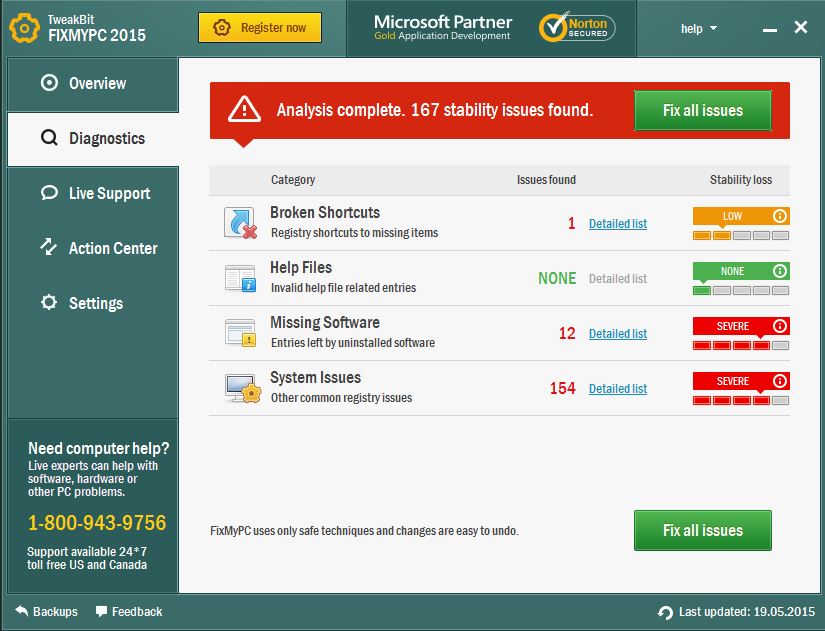The height and width of the screenshot is (631, 825).
Task: Click the Missing Software category icon
Action: tap(240, 333)
